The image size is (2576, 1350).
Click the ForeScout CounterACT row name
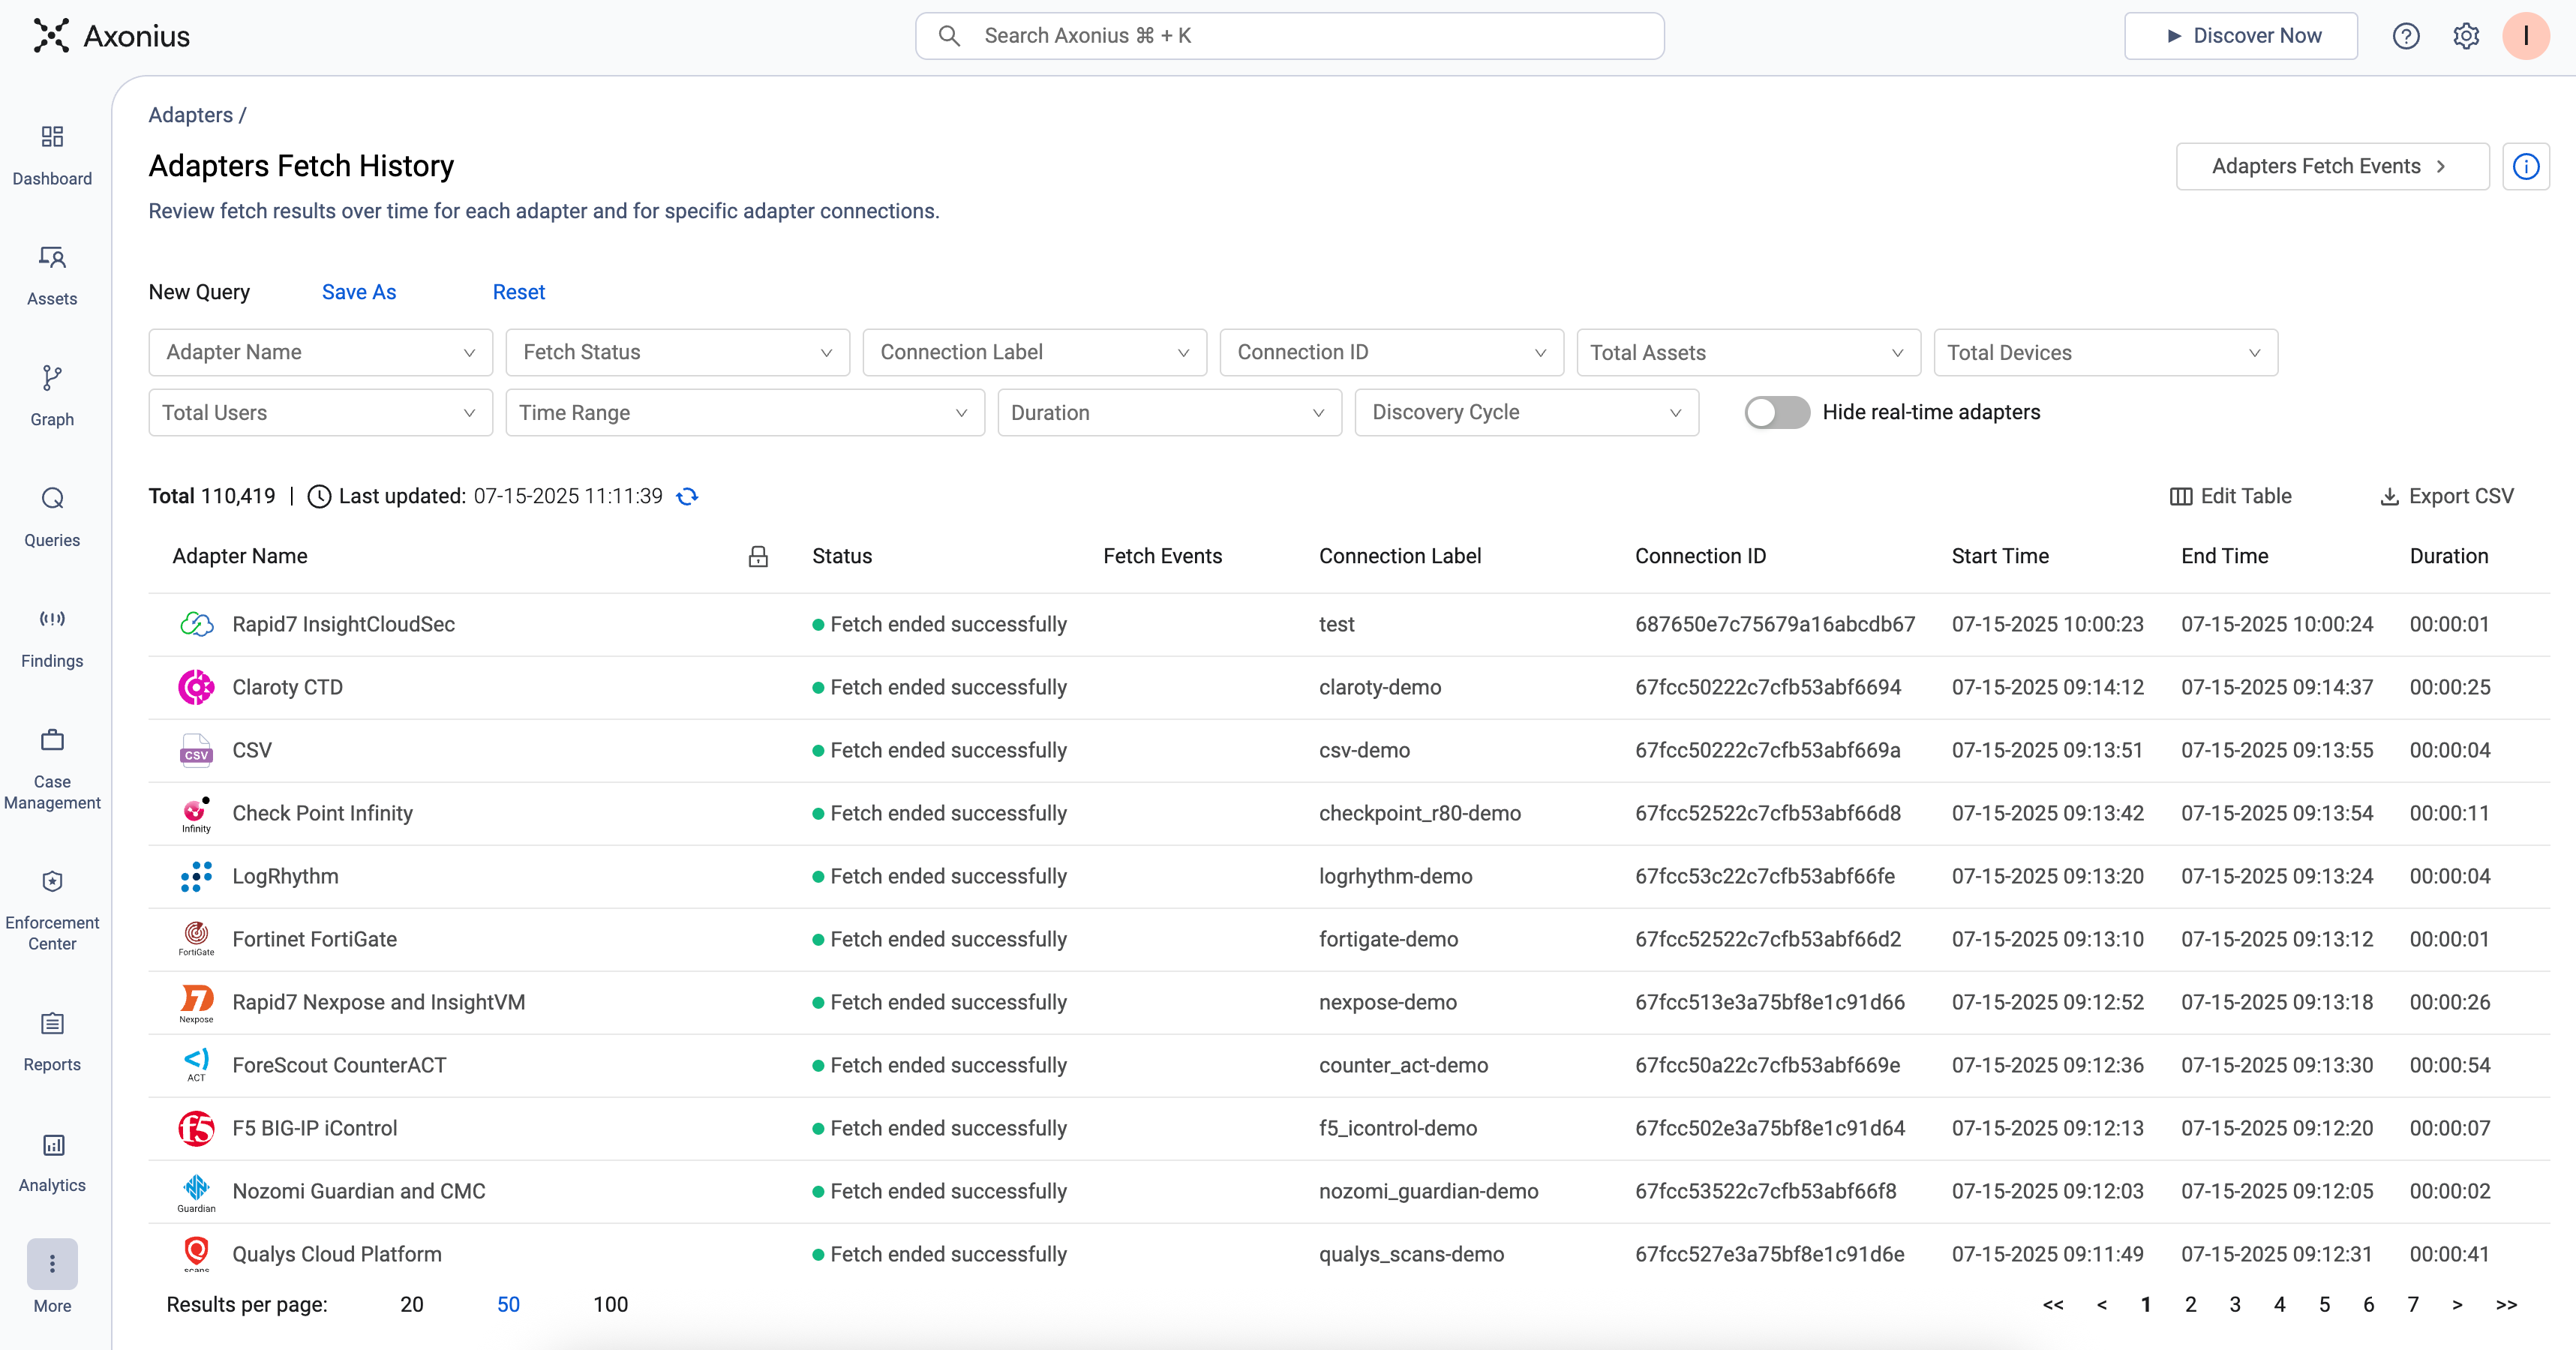pos(339,1066)
